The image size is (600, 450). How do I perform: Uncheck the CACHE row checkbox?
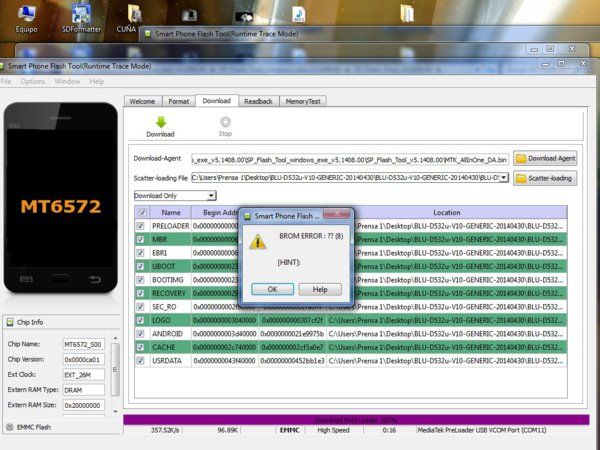140,347
